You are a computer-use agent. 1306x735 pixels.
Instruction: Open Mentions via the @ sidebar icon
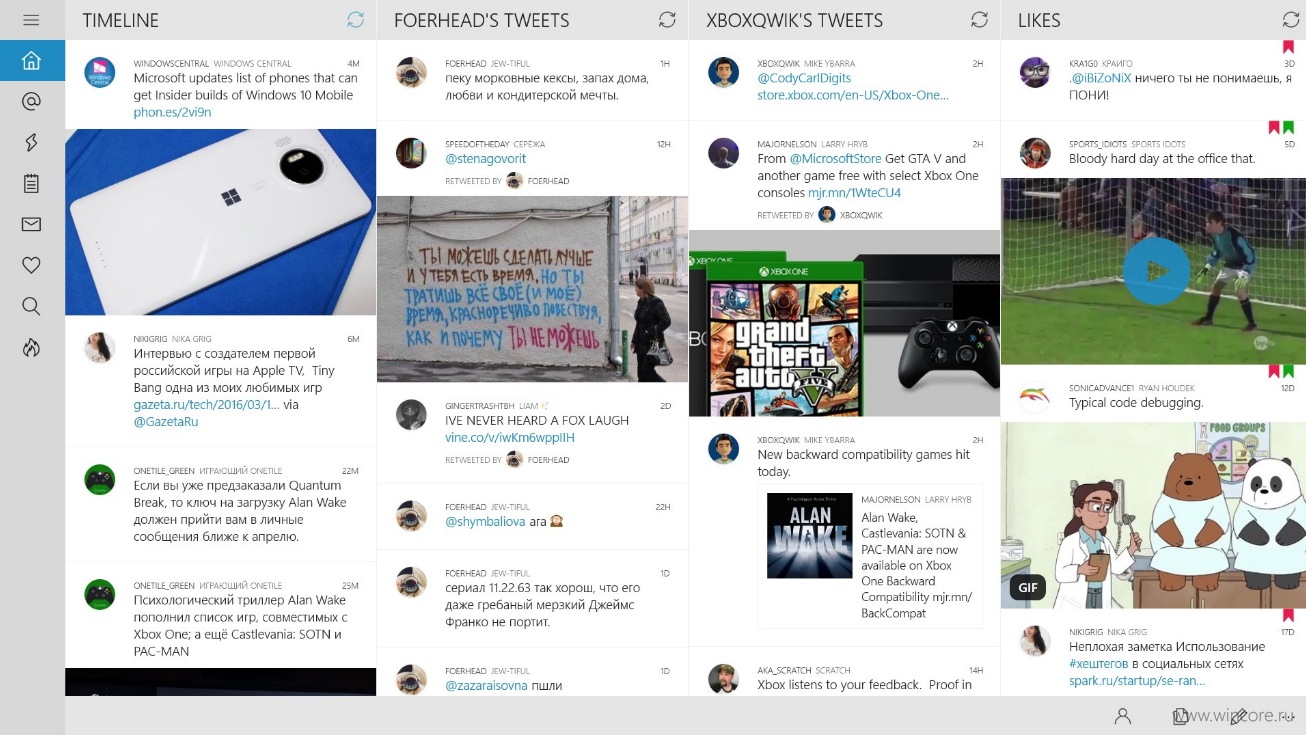click(x=31, y=101)
